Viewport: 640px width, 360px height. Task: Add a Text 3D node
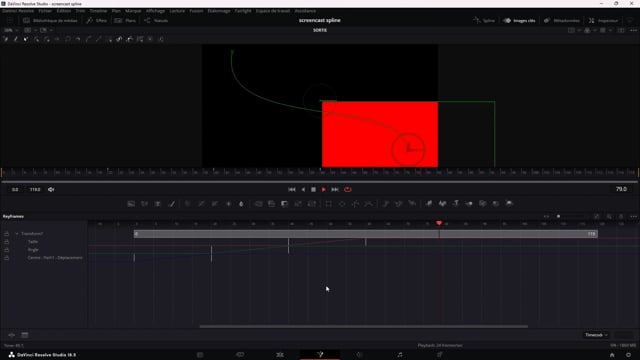click(456, 204)
